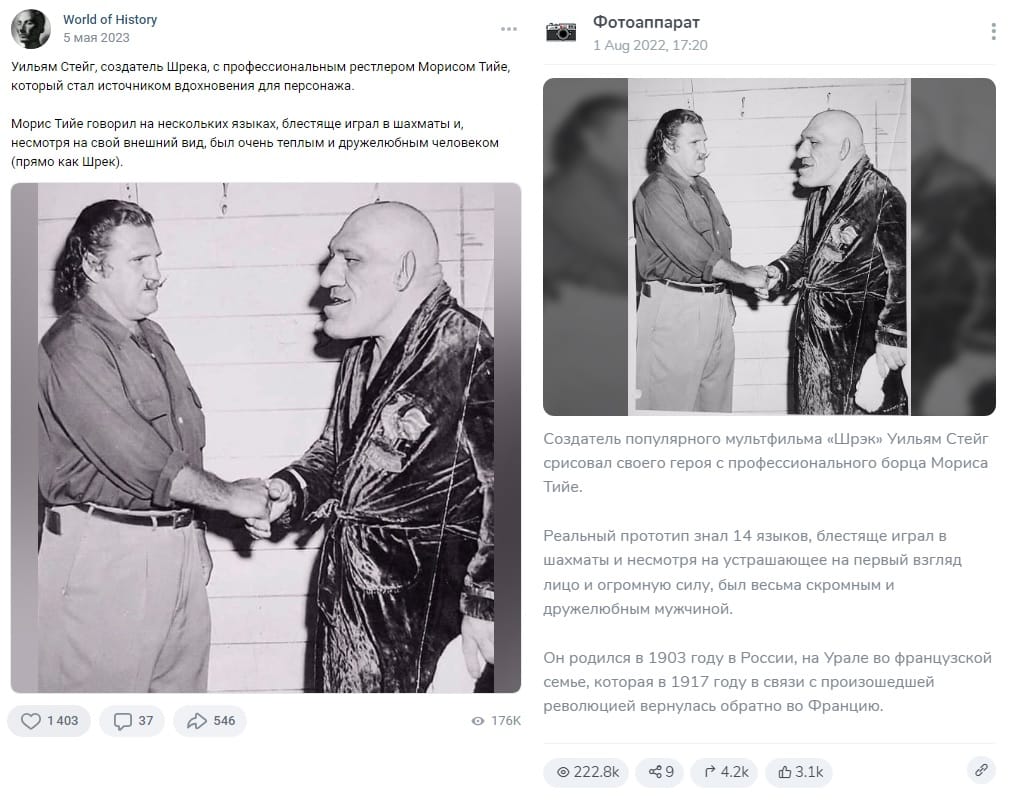Click the 1 Aug 2022, 17:20 timestamp
The height and width of the screenshot is (801, 1012).
pos(650,45)
